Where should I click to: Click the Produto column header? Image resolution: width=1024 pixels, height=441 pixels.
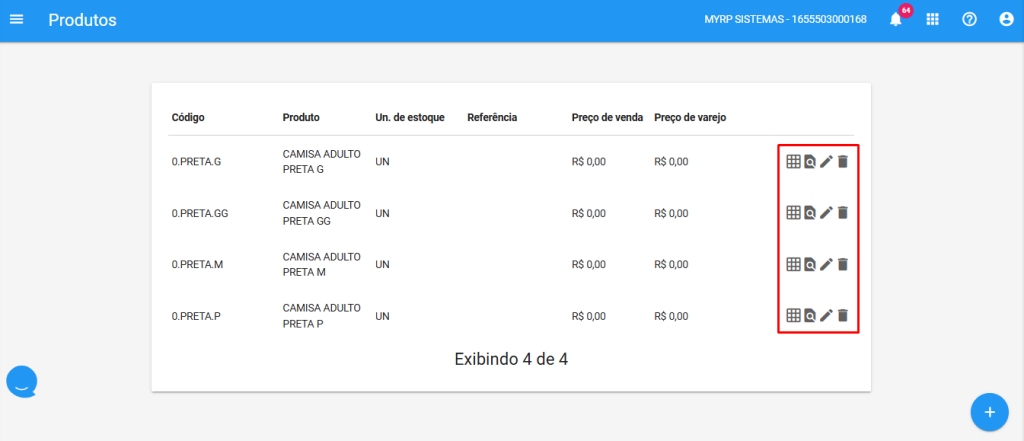click(301, 118)
